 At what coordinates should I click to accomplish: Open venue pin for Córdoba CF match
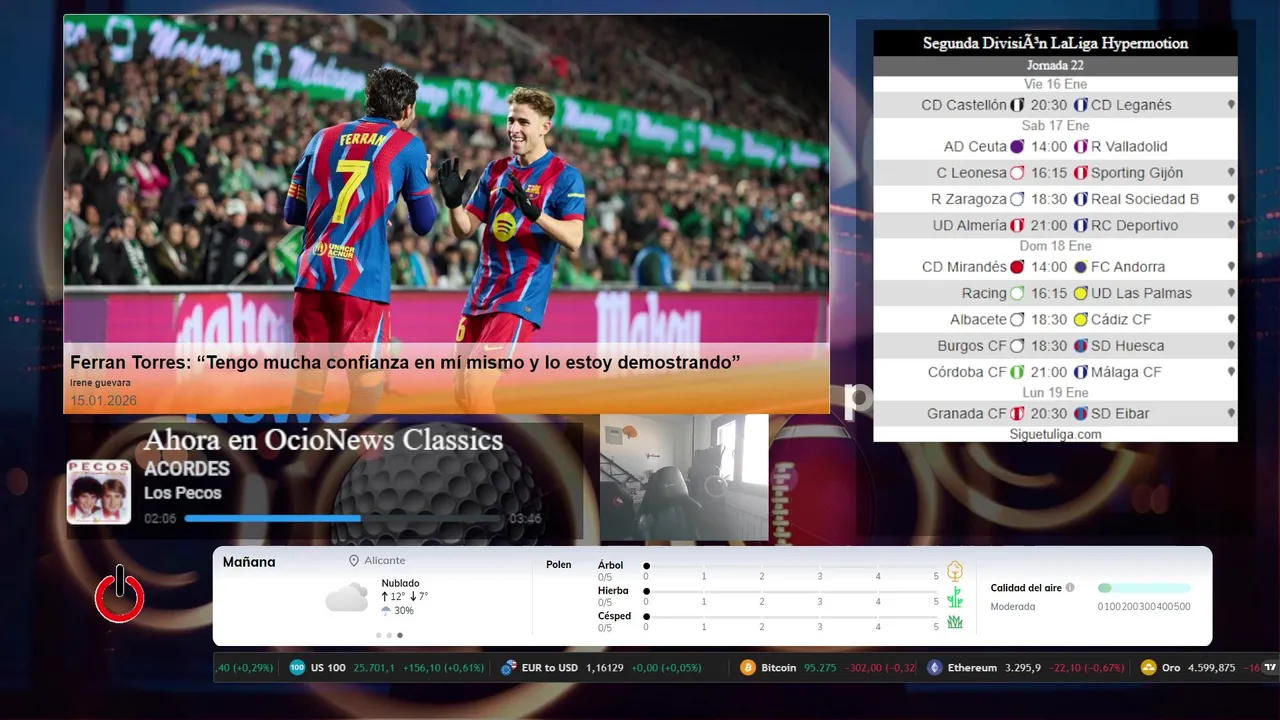(1231, 372)
